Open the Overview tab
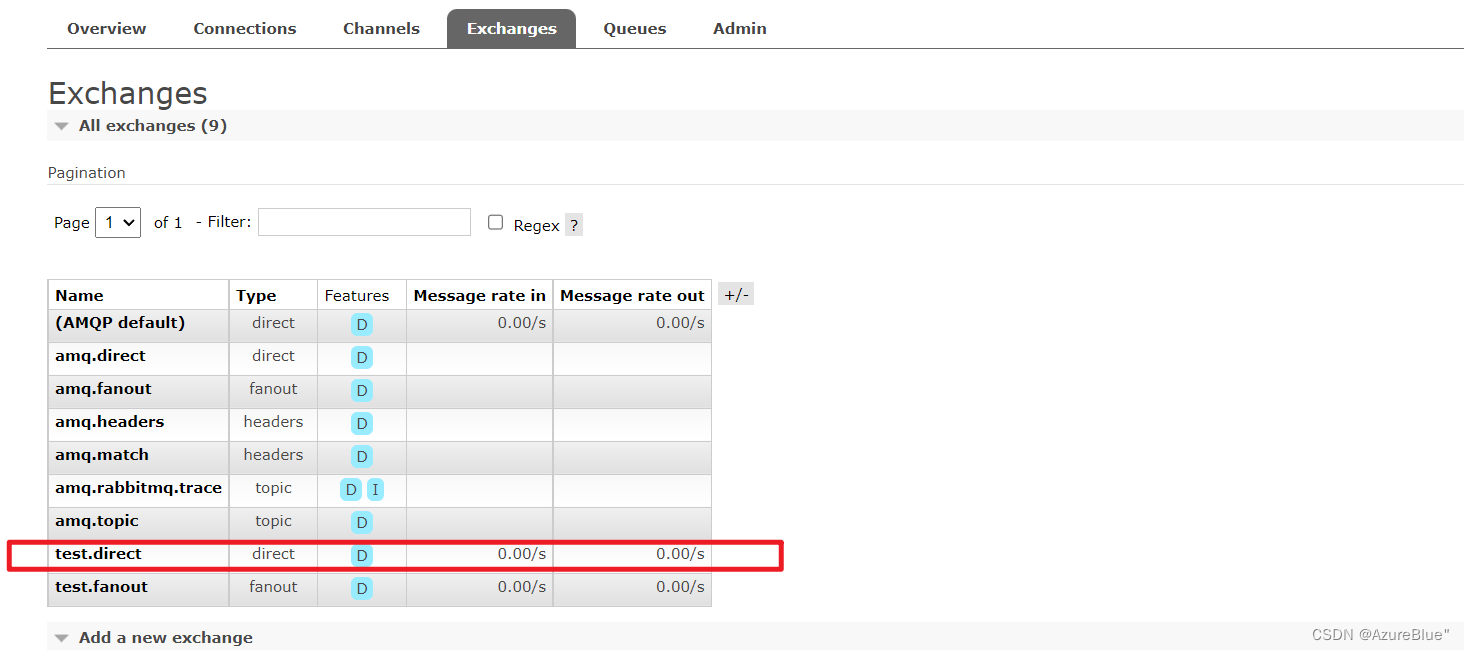This screenshot has height=650, width=1464. coord(107,28)
